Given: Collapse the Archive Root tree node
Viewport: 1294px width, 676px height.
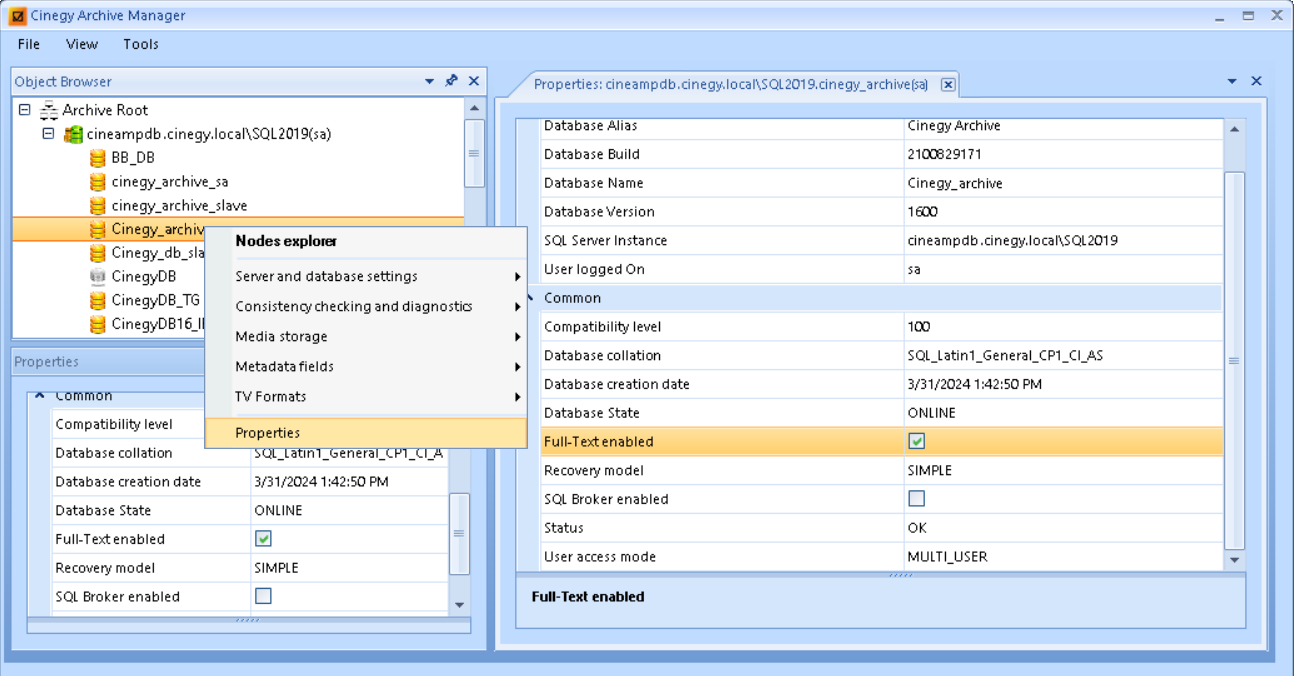Looking at the screenshot, I should point(25,110).
